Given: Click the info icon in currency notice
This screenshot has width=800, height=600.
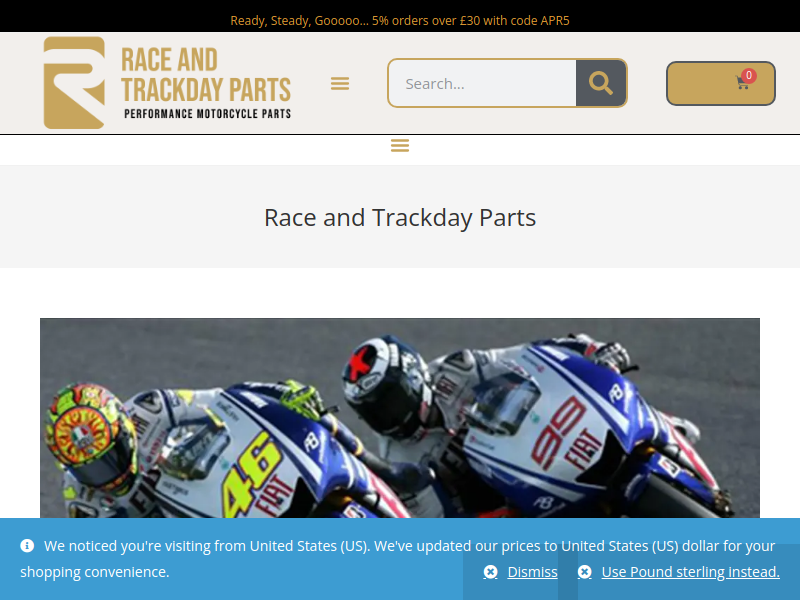Looking at the screenshot, I should click(27, 546).
